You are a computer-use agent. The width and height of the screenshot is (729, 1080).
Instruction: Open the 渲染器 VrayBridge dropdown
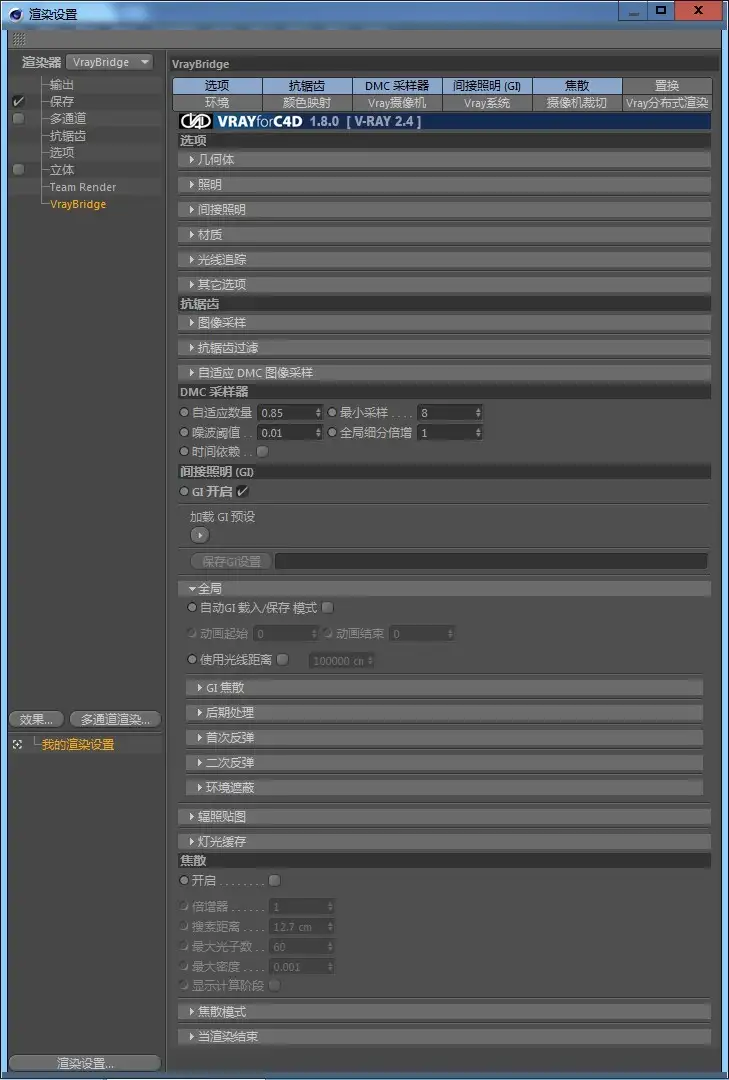109,62
